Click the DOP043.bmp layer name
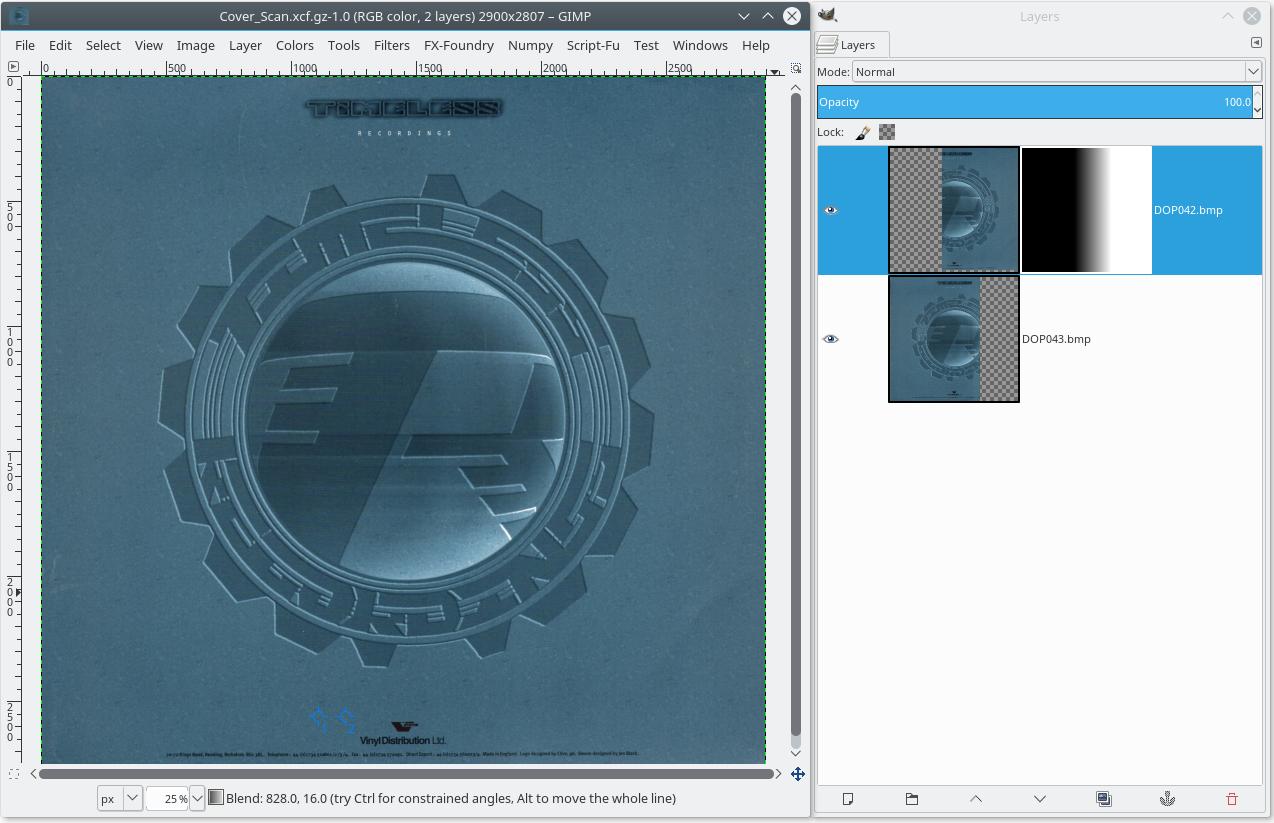The width and height of the screenshot is (1274, 823). [x=1056, y=339]
